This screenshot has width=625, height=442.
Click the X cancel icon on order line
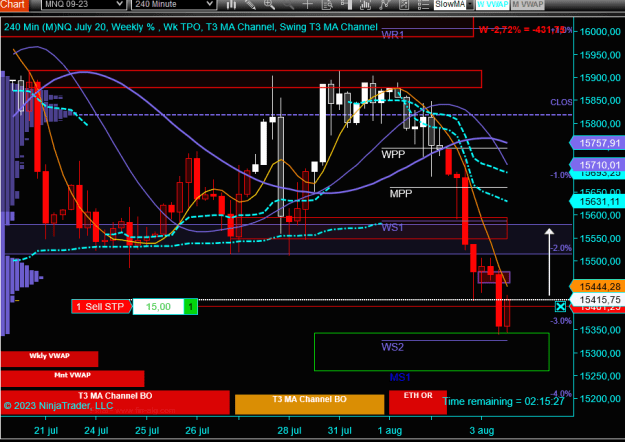point(560,306)
